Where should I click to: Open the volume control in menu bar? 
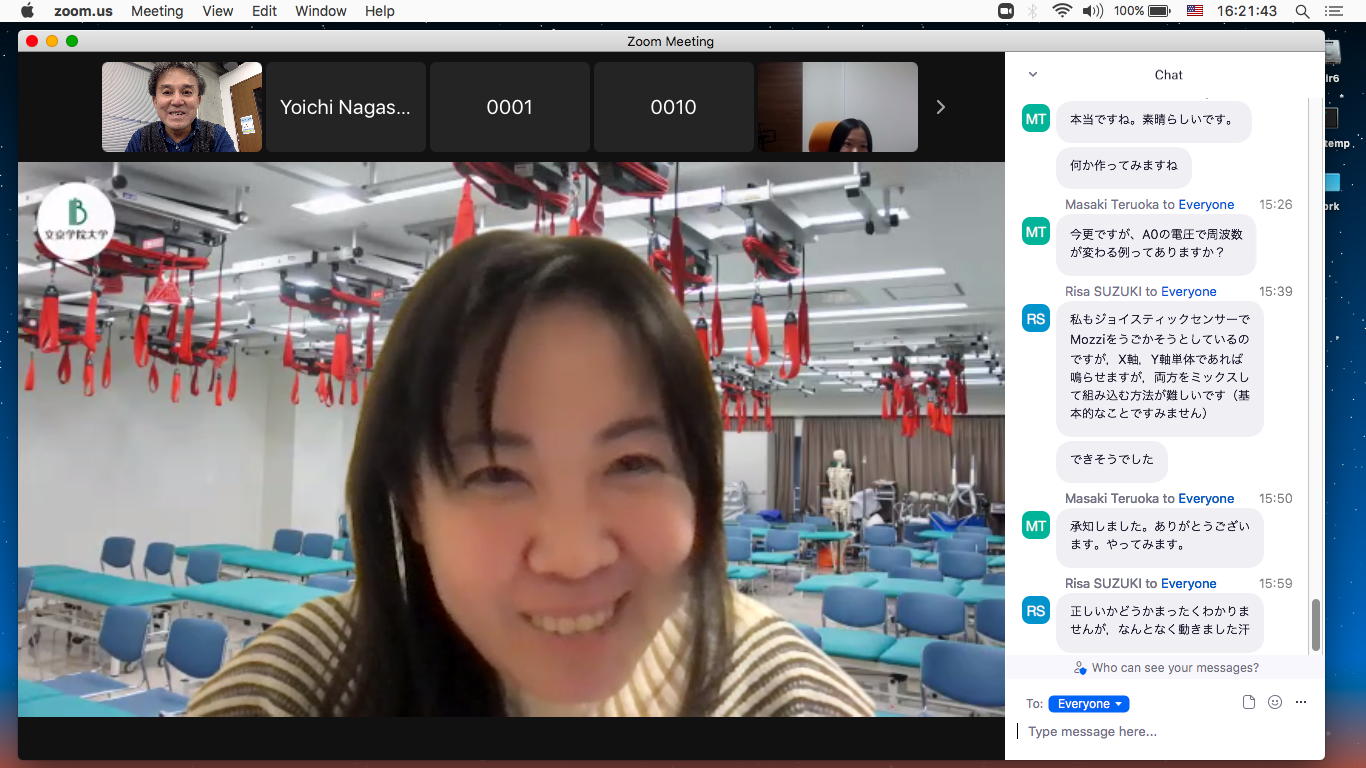[1092, 11]
